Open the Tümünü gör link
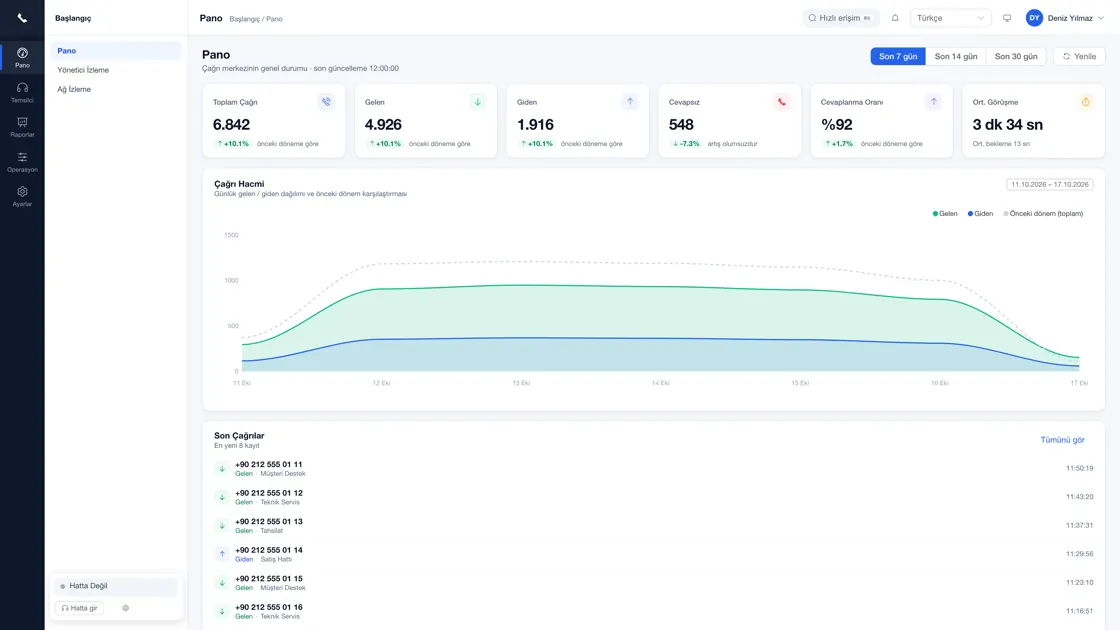This screenshot has width=1120, height=630. (1062, 440)
